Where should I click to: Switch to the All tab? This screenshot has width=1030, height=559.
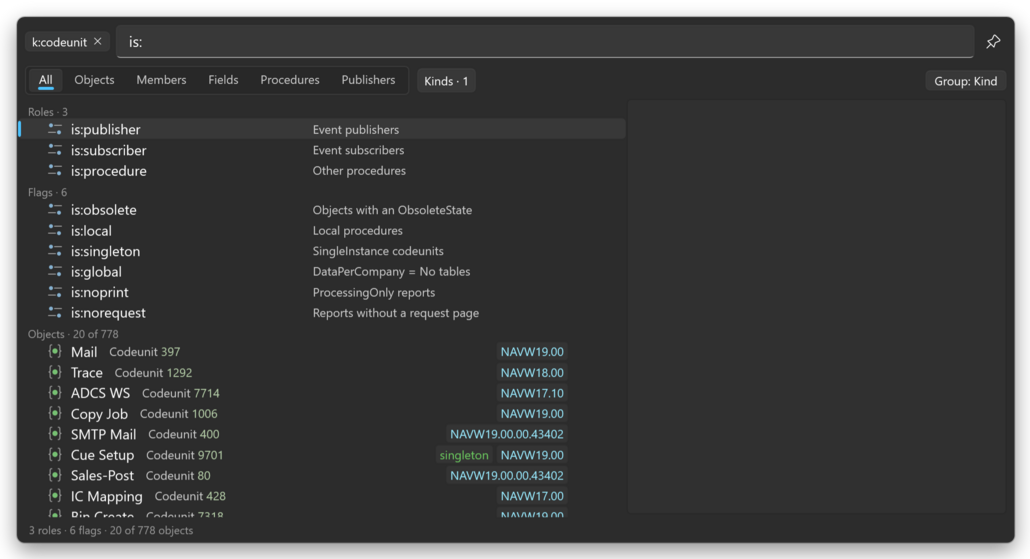click(45, 80)
